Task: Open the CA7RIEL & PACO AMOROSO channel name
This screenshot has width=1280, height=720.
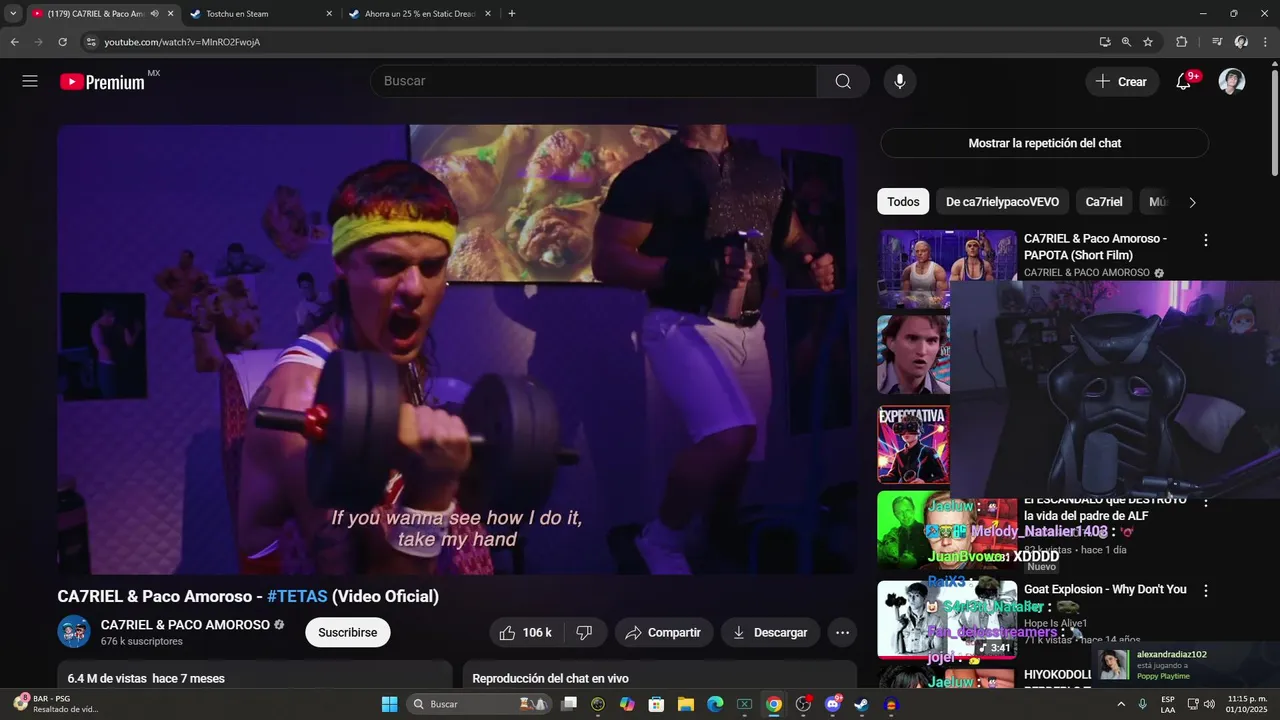Action: tap(185, 624)
